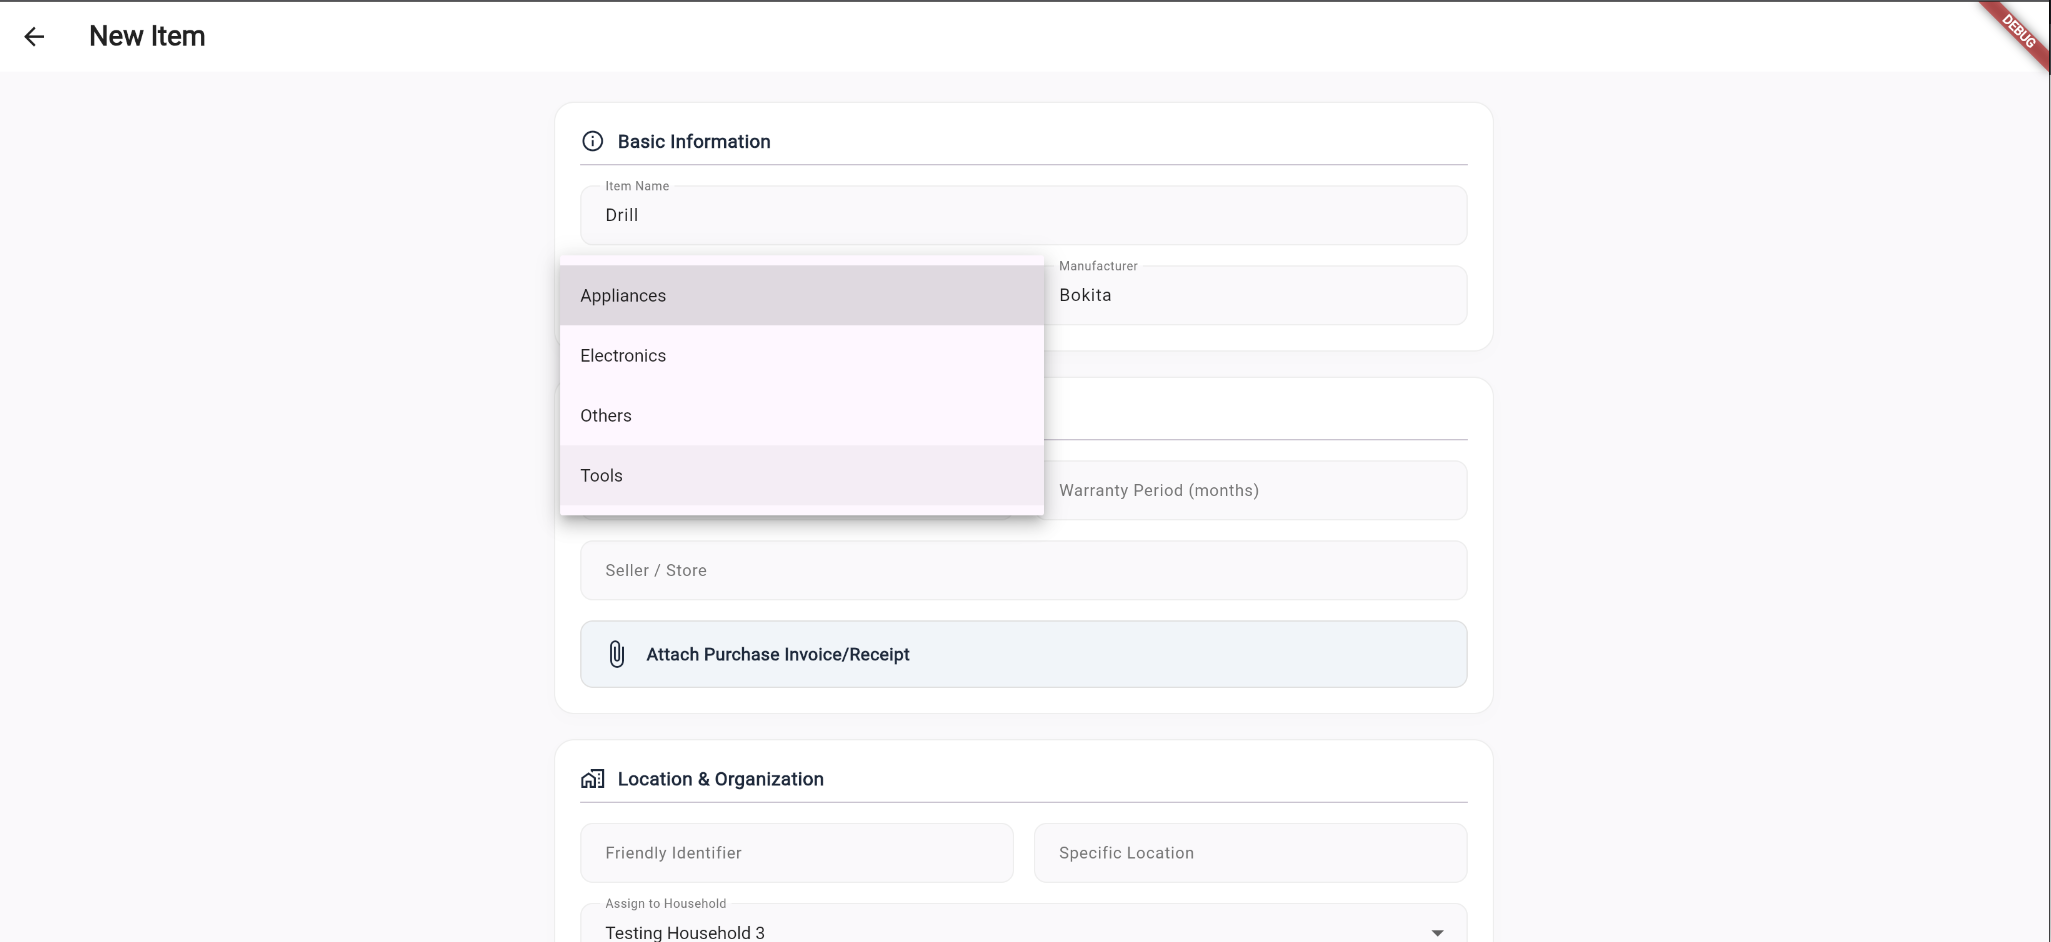
Task: Attach Purchase Invoice/Receipt button
Action: pyautogui.click(x=1024, y=654)
